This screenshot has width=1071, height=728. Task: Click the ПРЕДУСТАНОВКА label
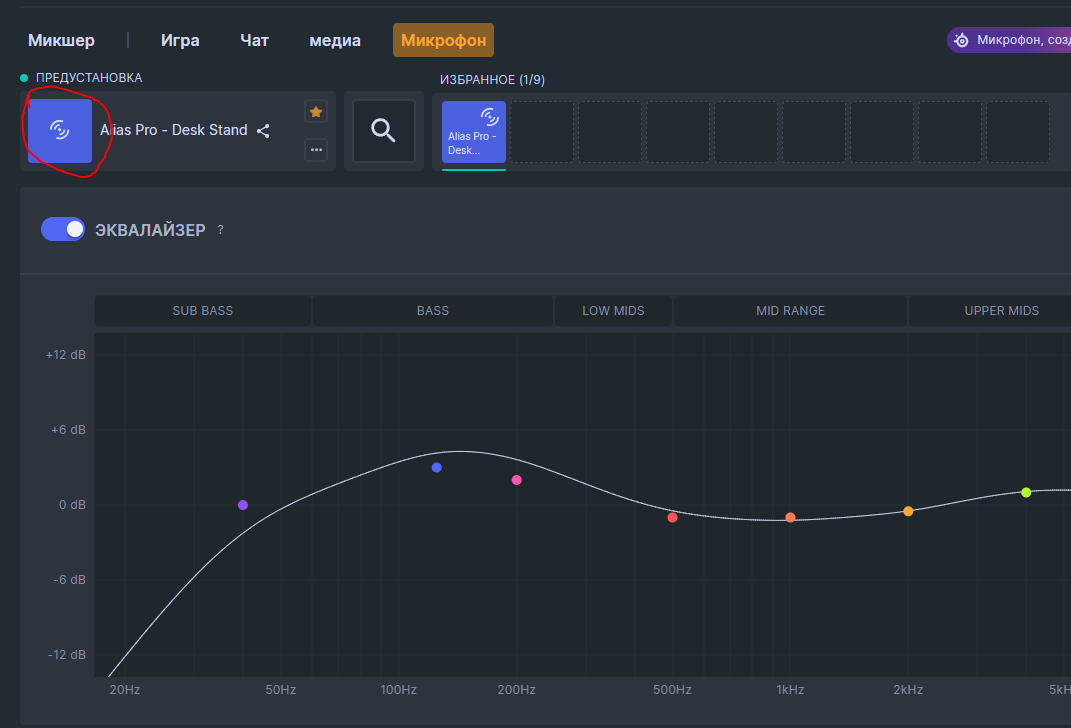coord(89,78)
